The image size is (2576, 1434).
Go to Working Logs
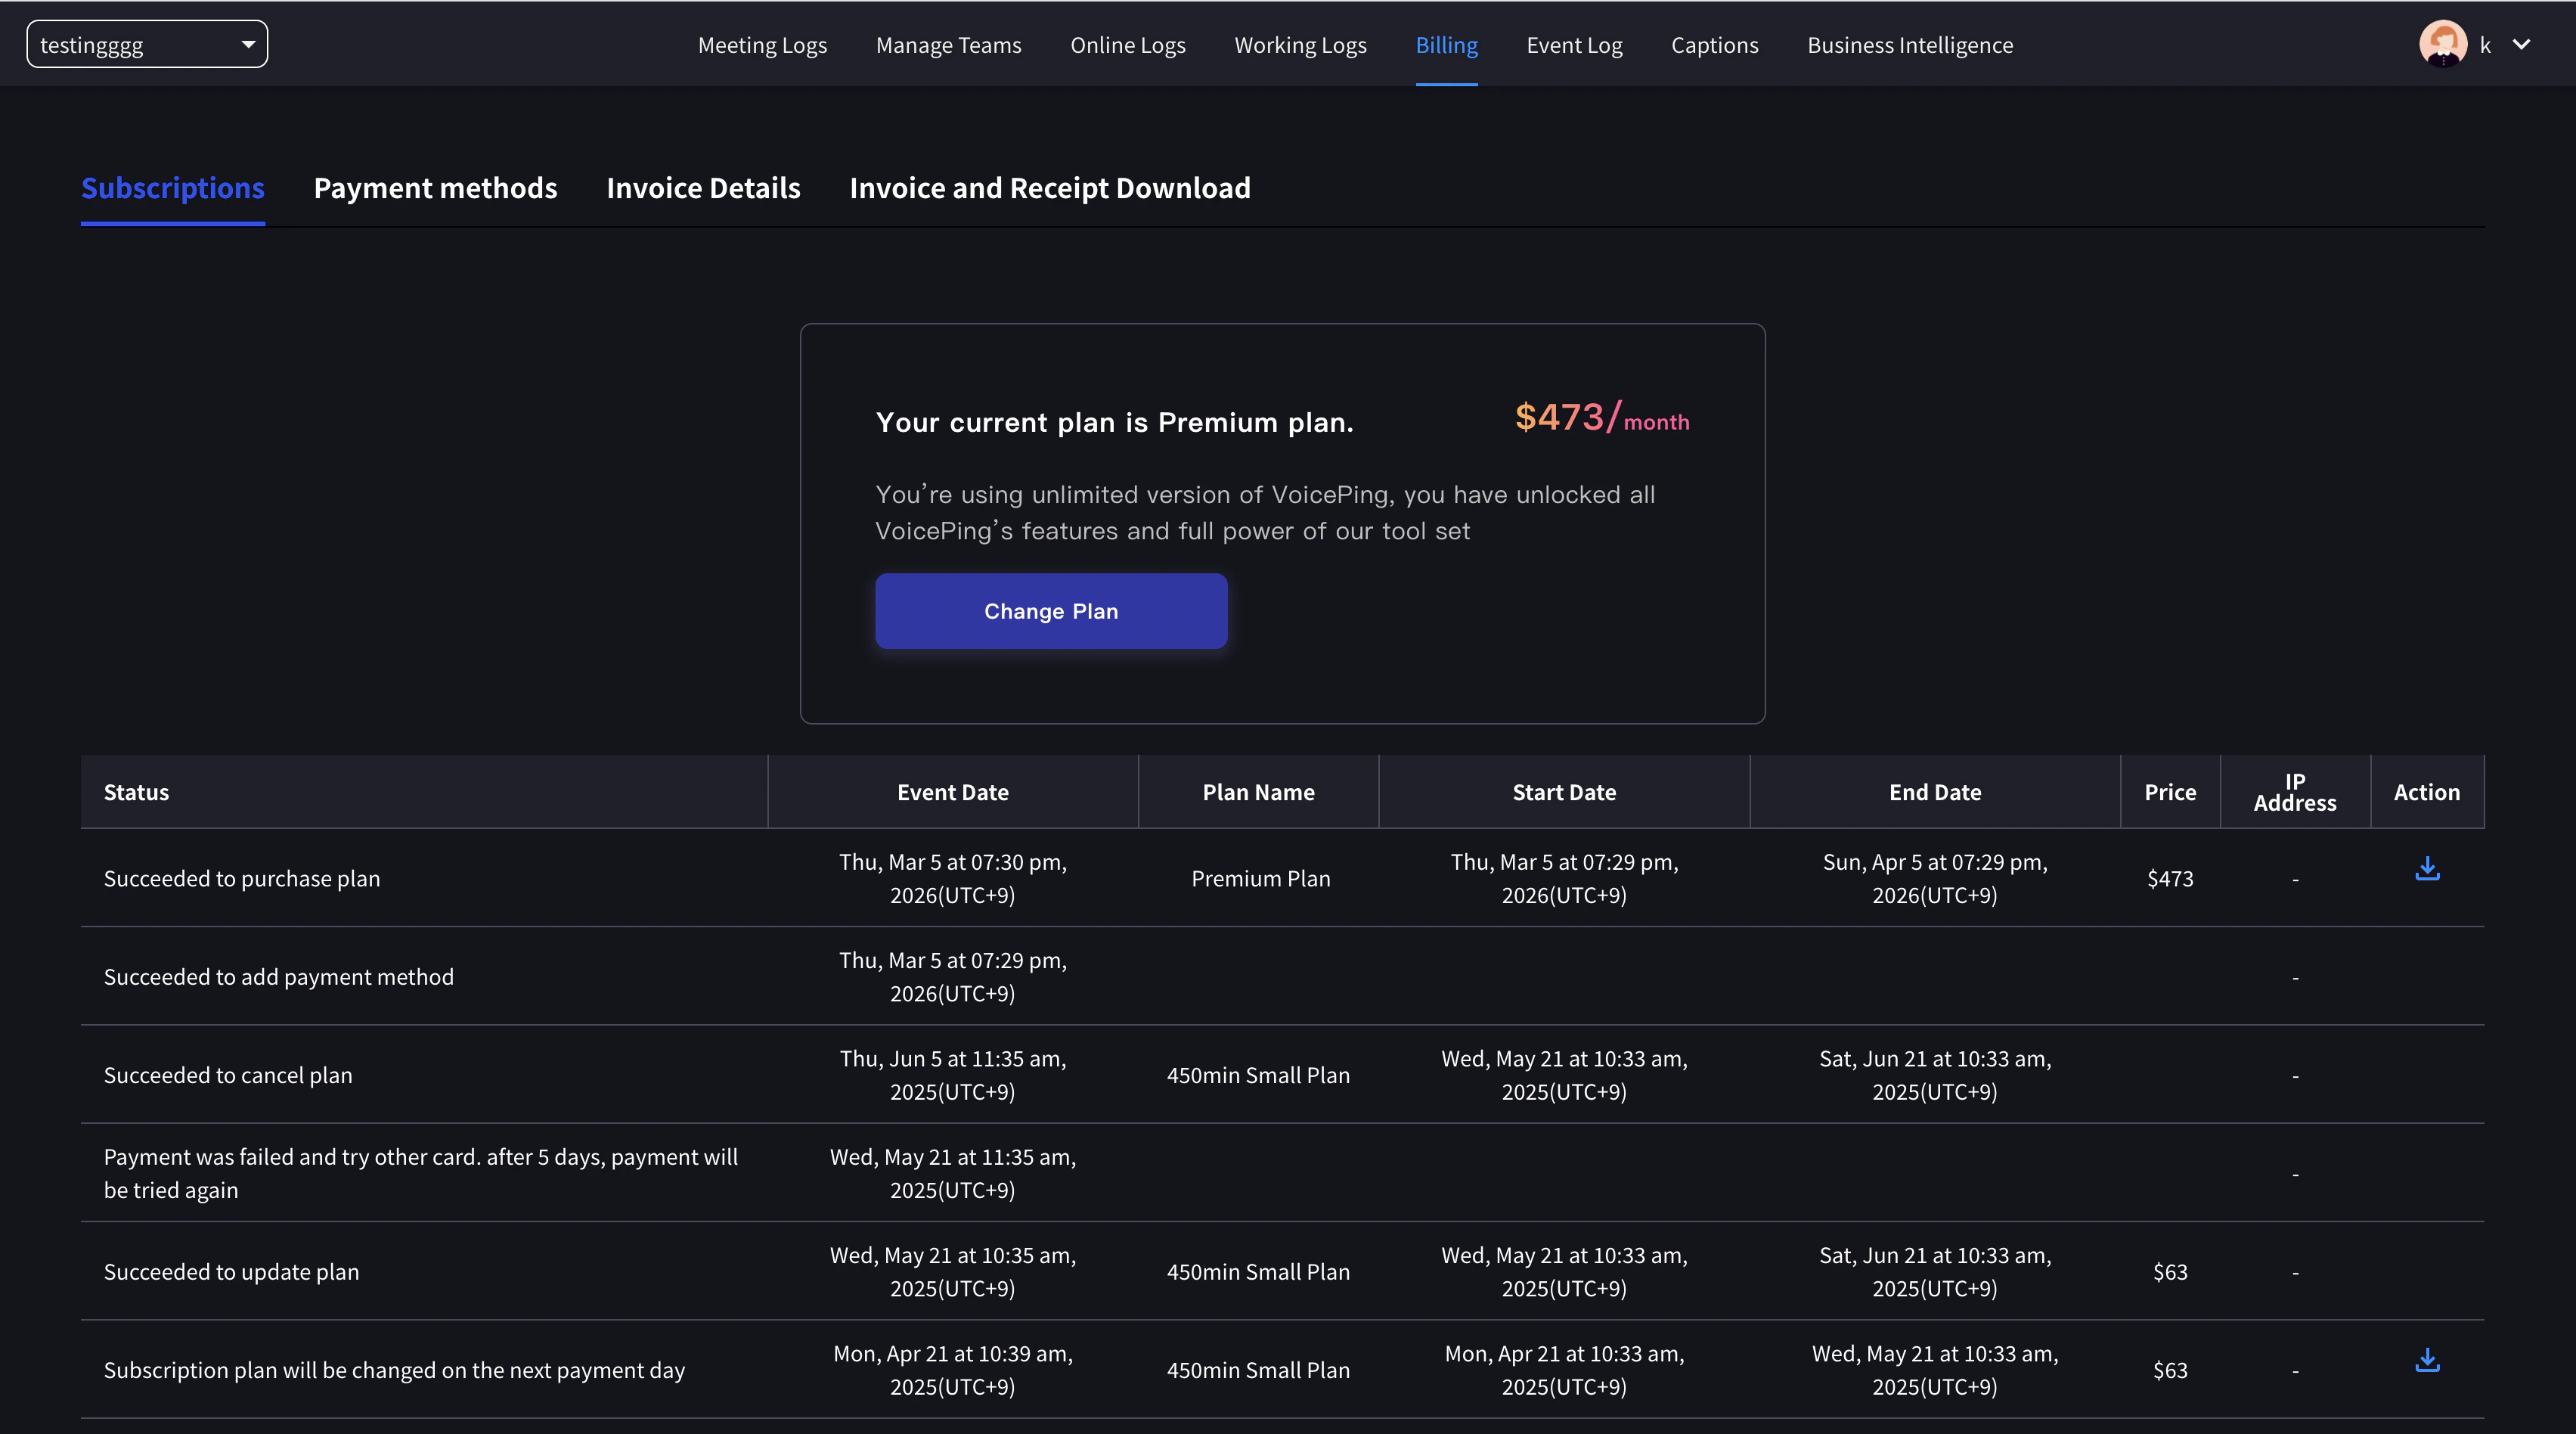click(1300, 45)
